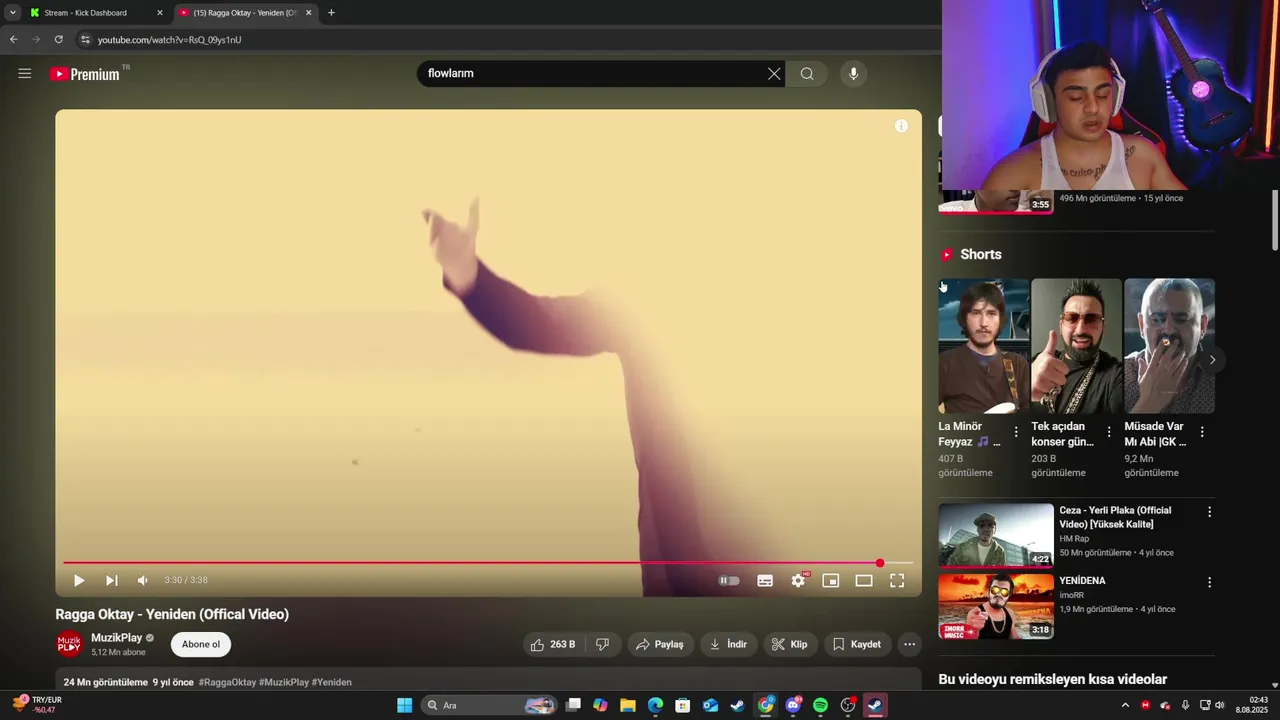Open the MuzikPlay channel avatar
Image resolution: width=1280 pixels, height=720 pixels.
(x=69, y=644)
